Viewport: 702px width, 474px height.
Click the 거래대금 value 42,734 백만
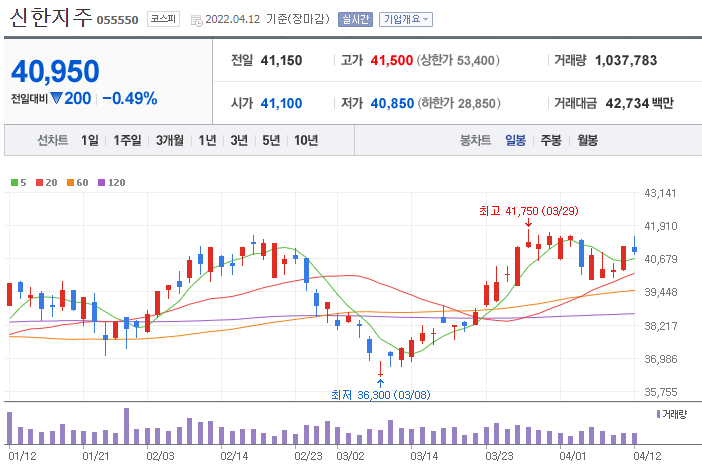(639, 103)
